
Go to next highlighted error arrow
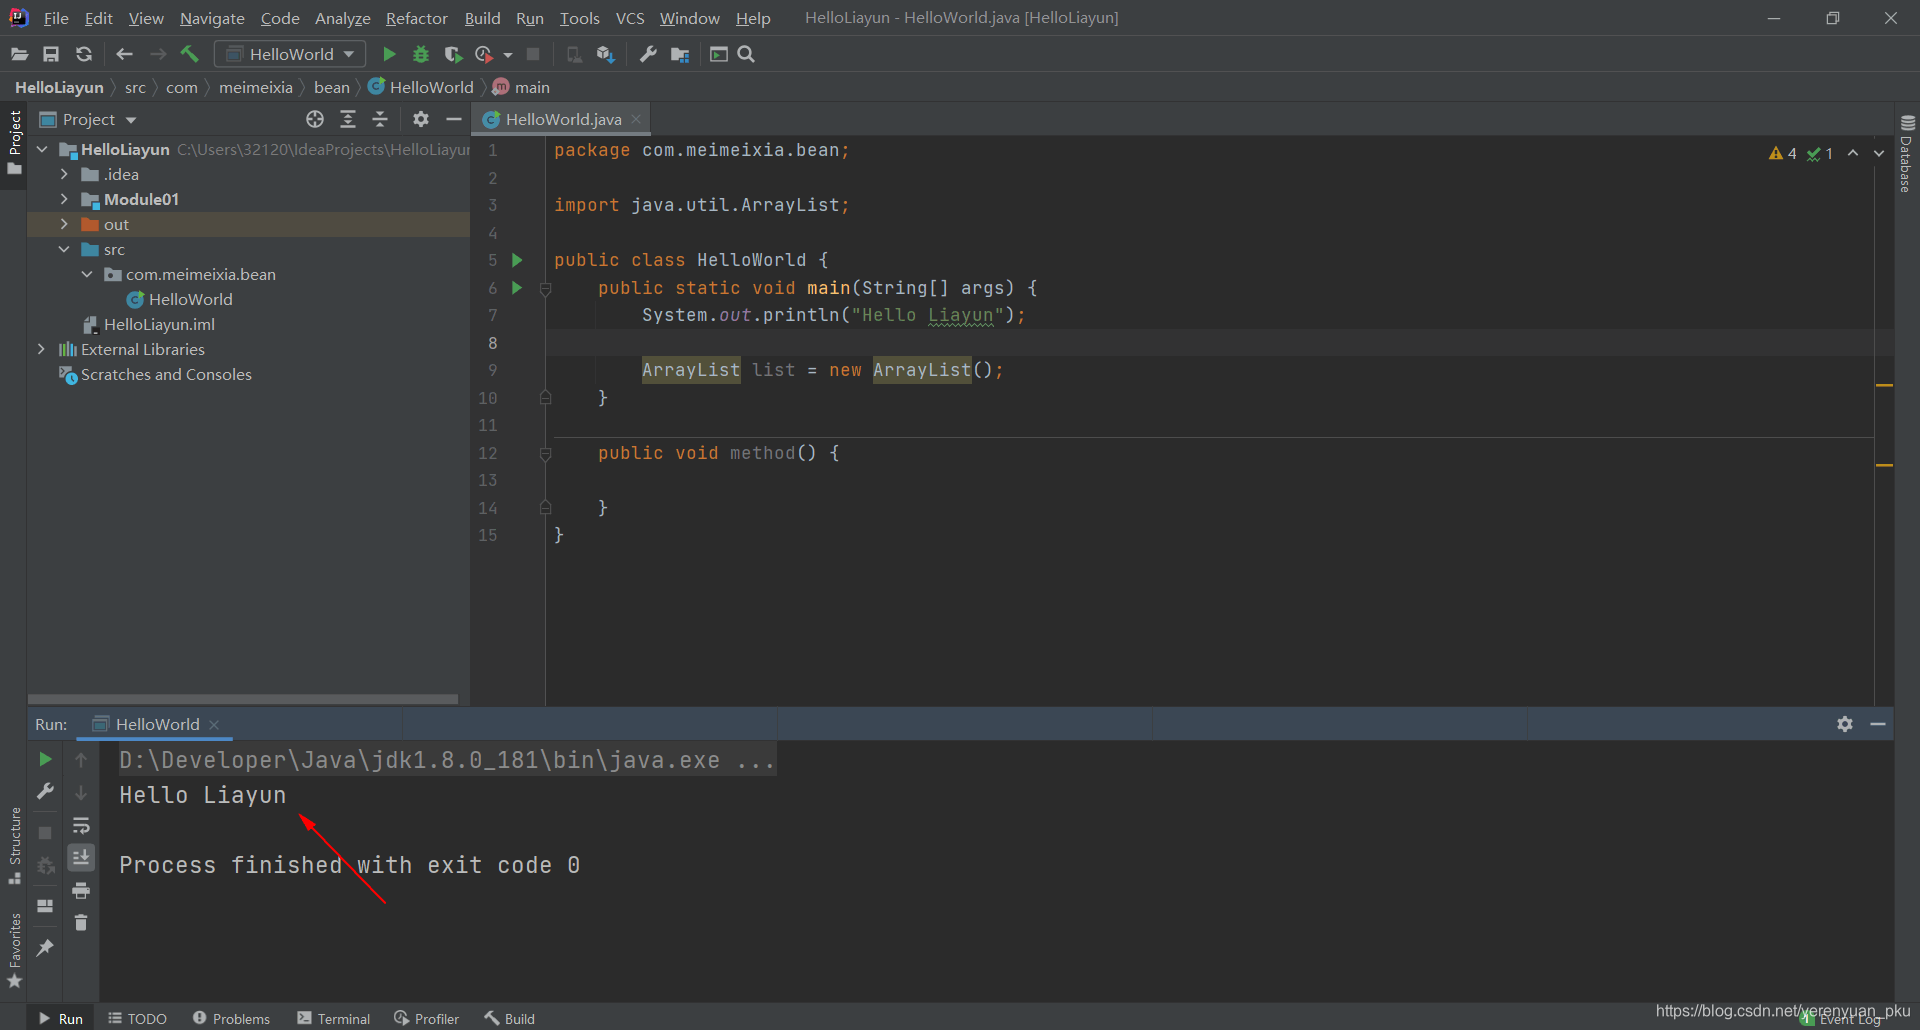(x=1879, y=153)
